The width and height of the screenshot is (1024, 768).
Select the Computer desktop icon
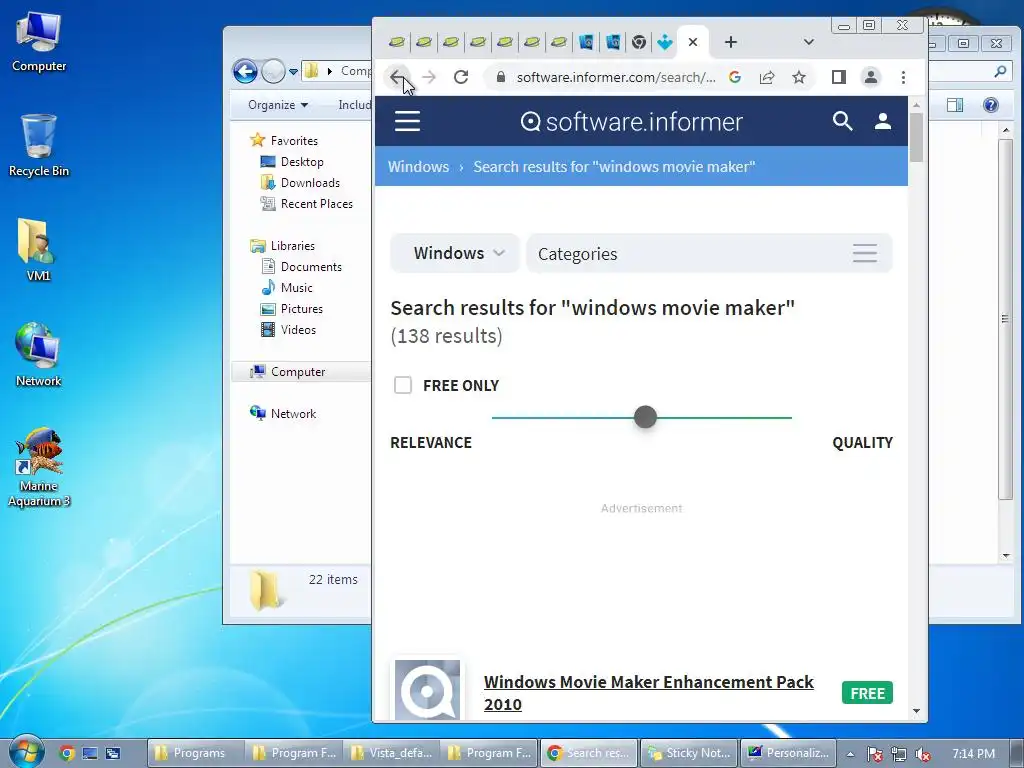[x=39, y=41]
